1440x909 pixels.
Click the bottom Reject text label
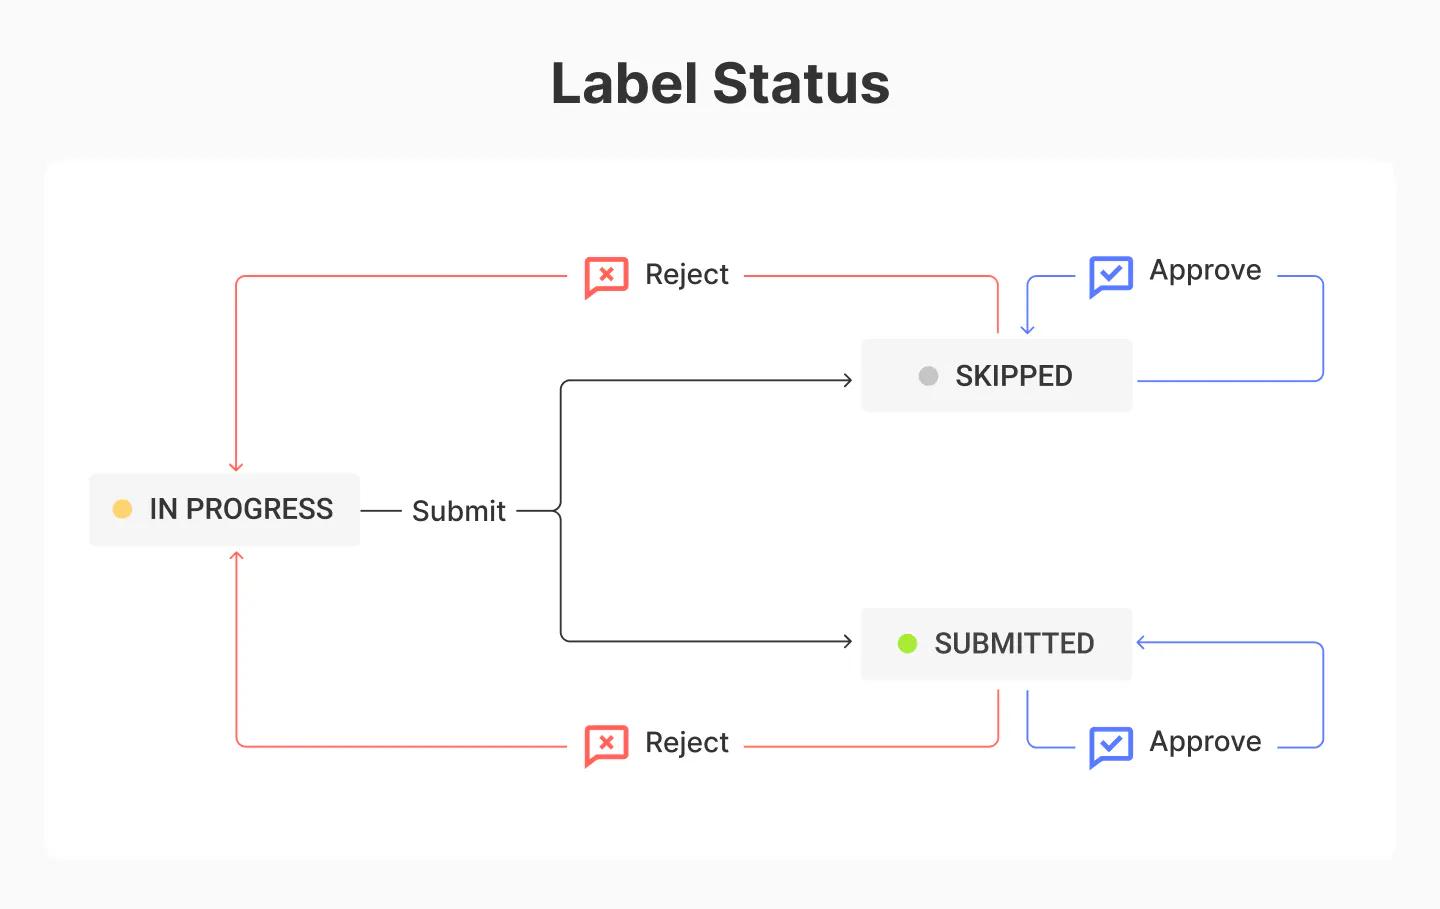coord(687,742)
